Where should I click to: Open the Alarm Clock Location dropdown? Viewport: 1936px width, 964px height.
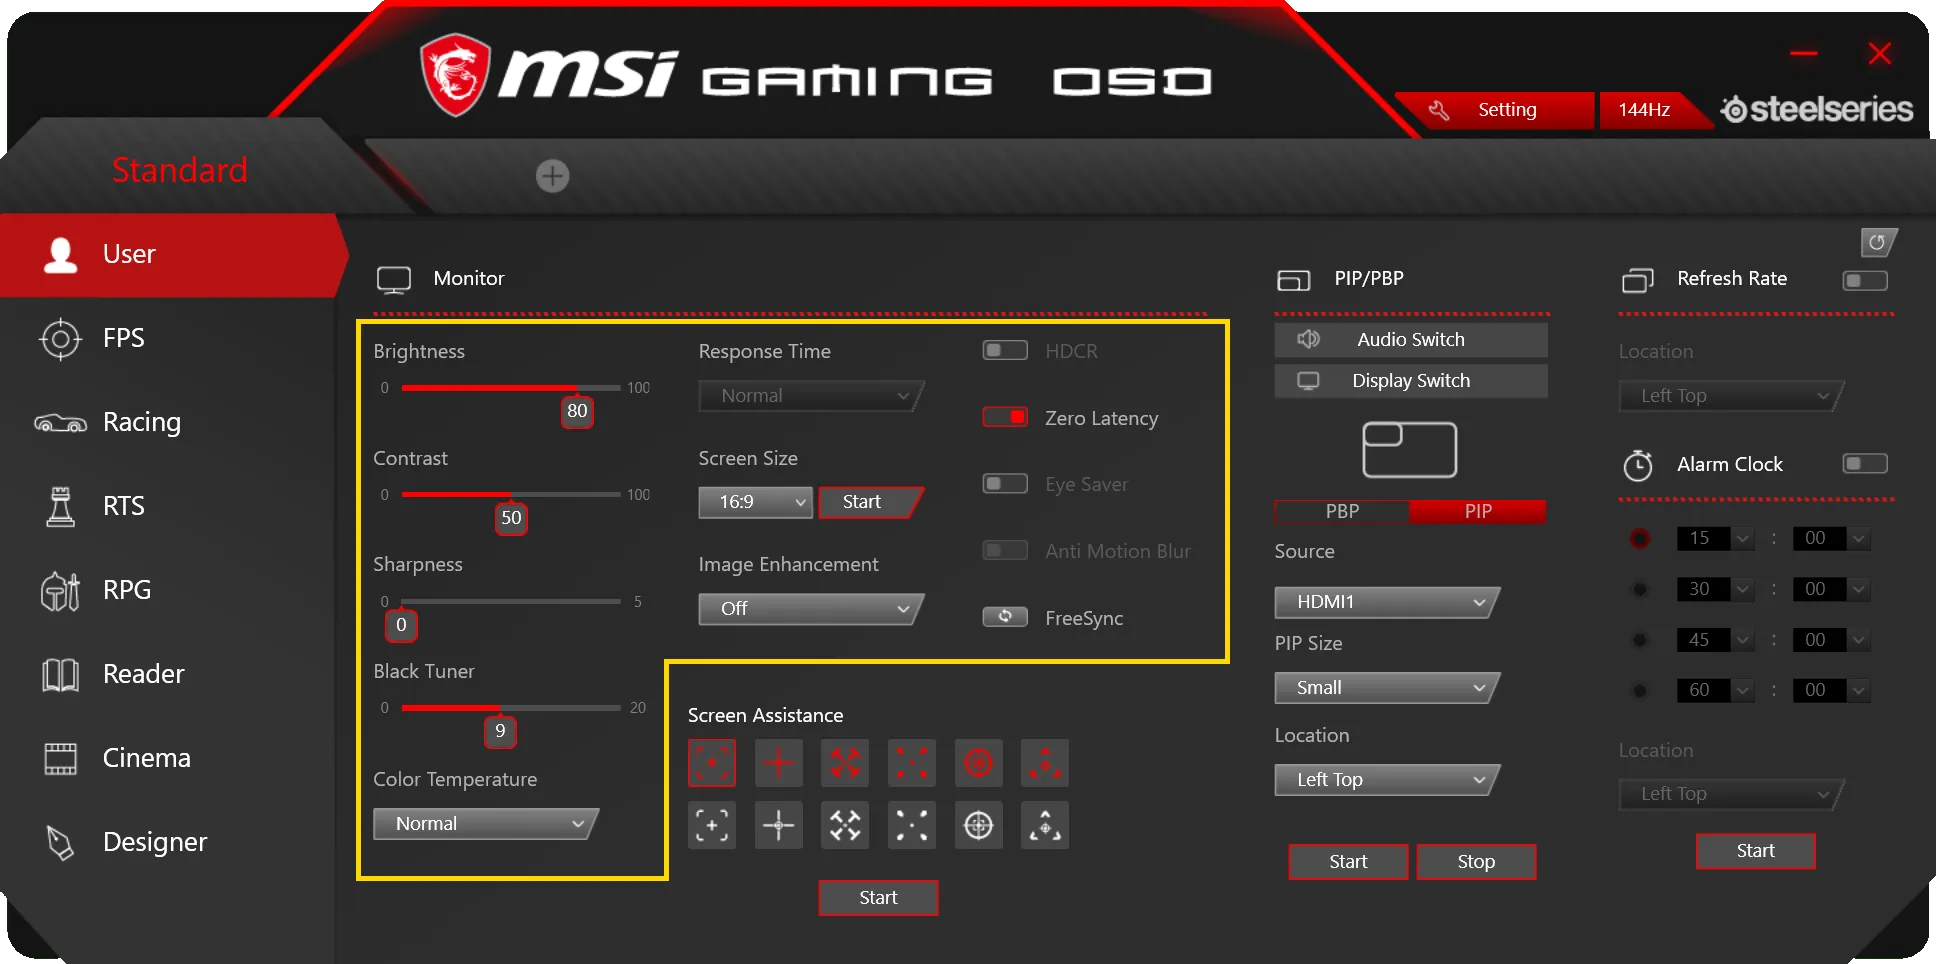(1731, 794)
